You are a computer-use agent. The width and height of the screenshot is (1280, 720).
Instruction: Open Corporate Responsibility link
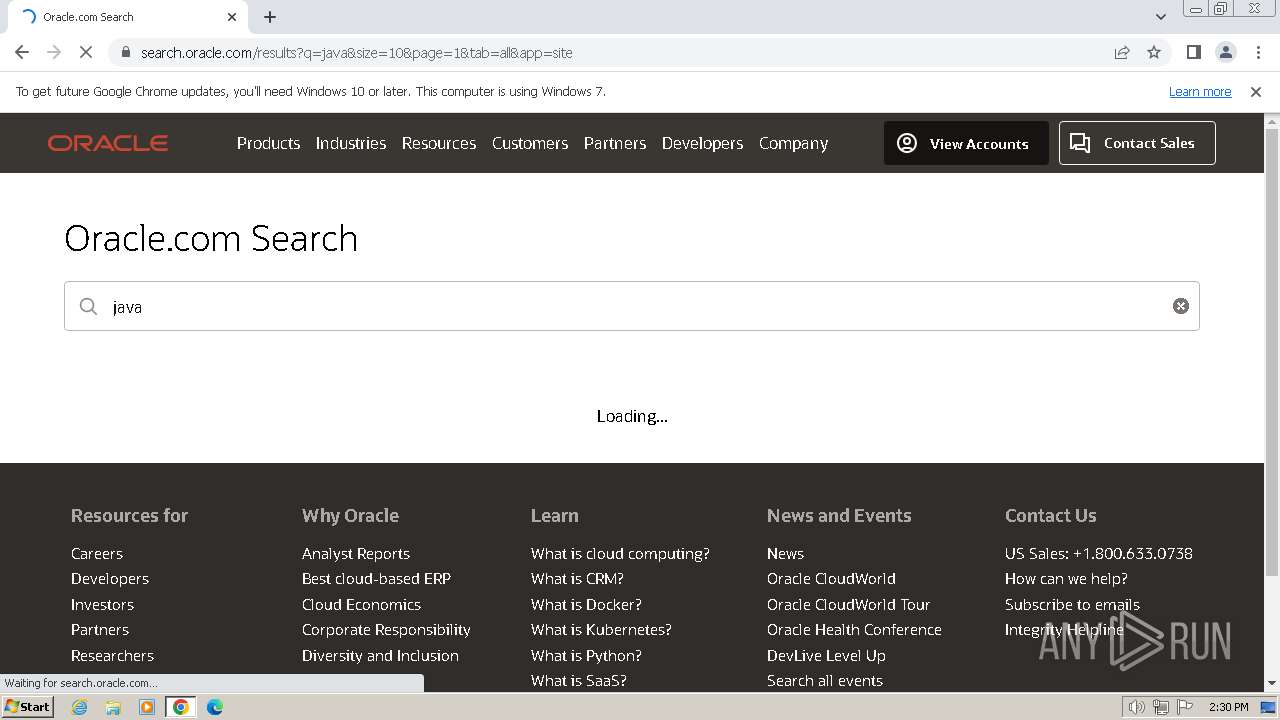coord(386,629)
